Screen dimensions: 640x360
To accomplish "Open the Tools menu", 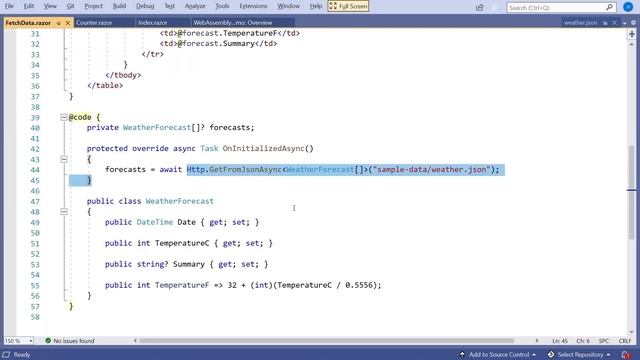I will 222,6.
